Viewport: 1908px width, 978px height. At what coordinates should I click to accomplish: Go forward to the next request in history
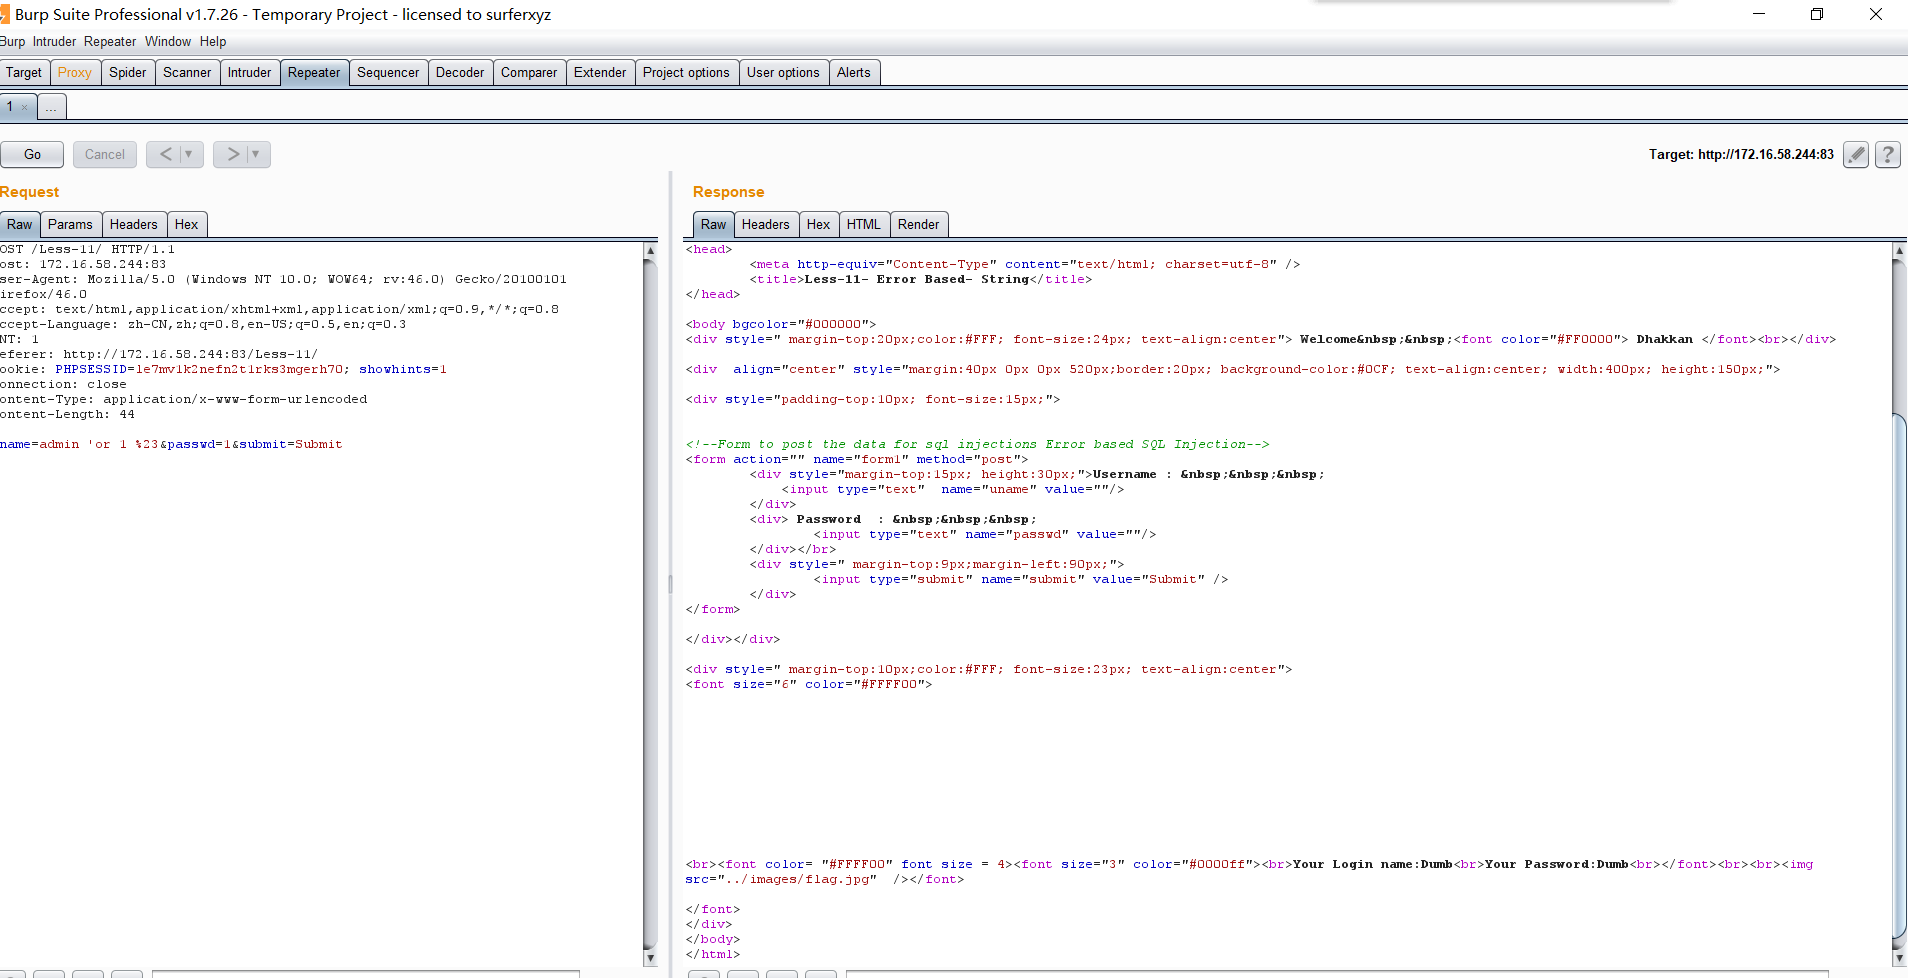pos(232,154)
